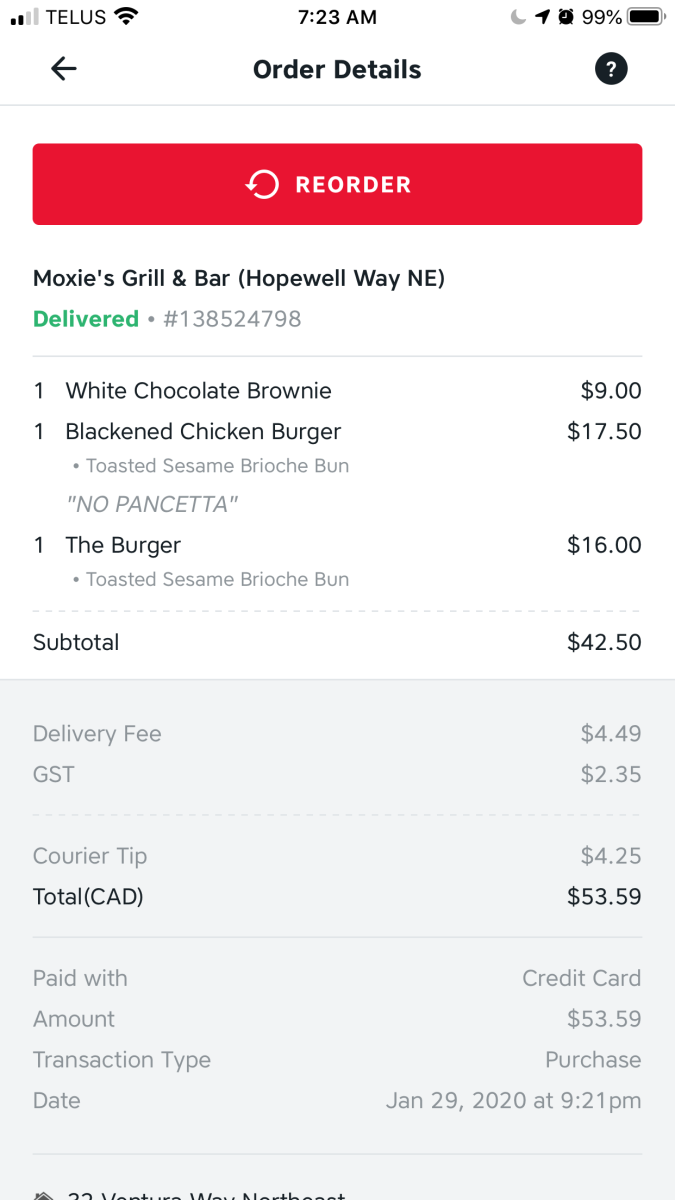The width and height of the screenshot is (675, 1200).
Task: Tap the green Delivered status label
Action: (86, 319)
